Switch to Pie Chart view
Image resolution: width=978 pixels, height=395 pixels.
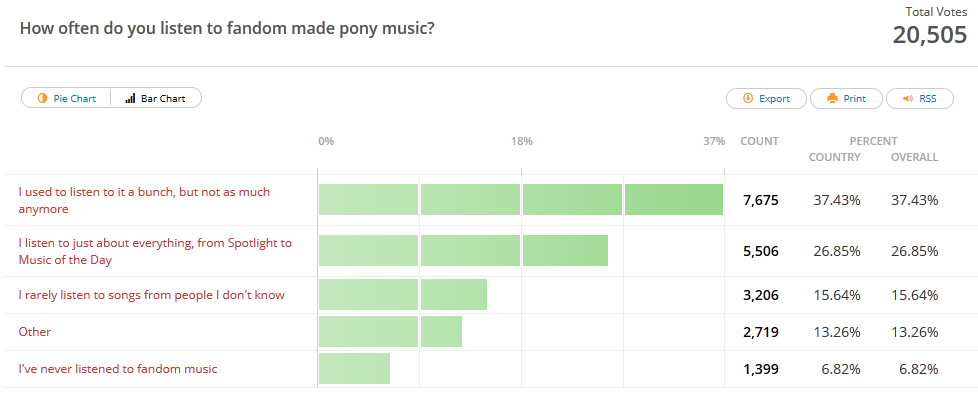(66, 98)
